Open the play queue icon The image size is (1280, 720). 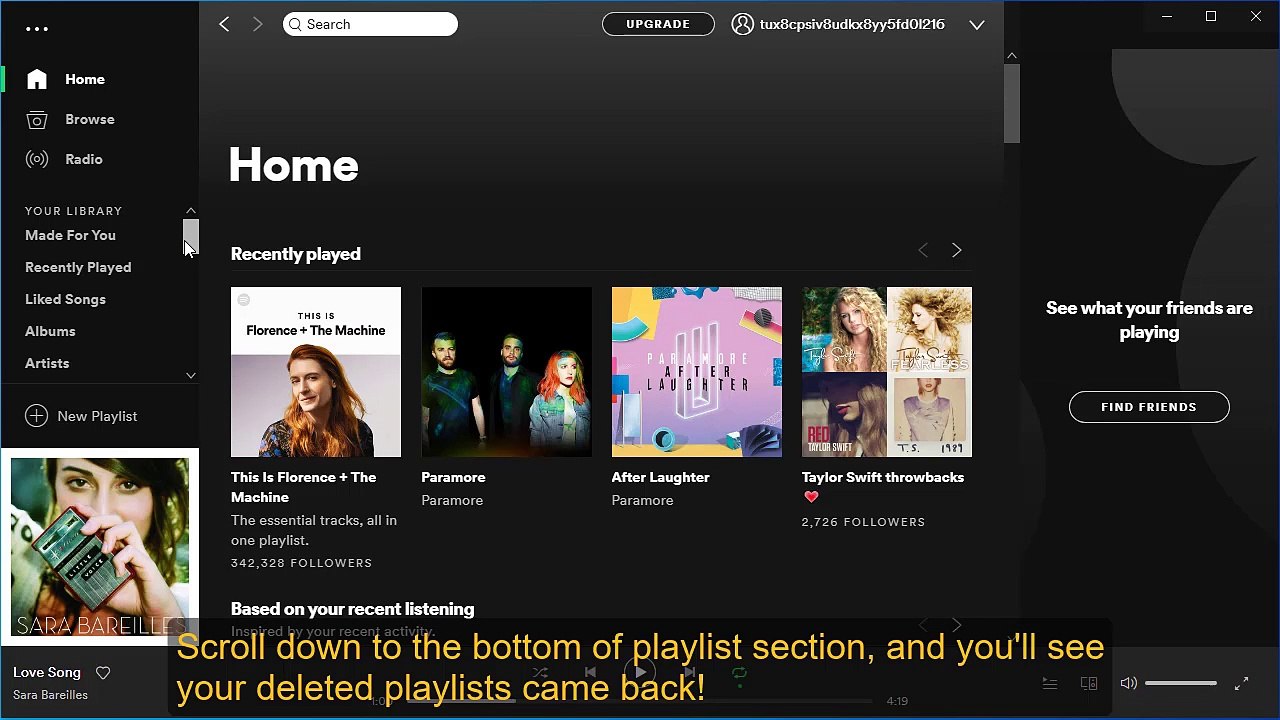(x=1050, y=683)
